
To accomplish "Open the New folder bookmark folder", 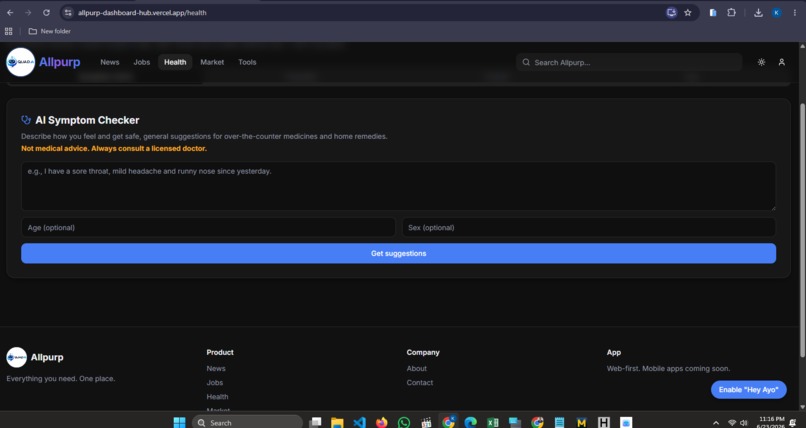I will coord(49,31).
